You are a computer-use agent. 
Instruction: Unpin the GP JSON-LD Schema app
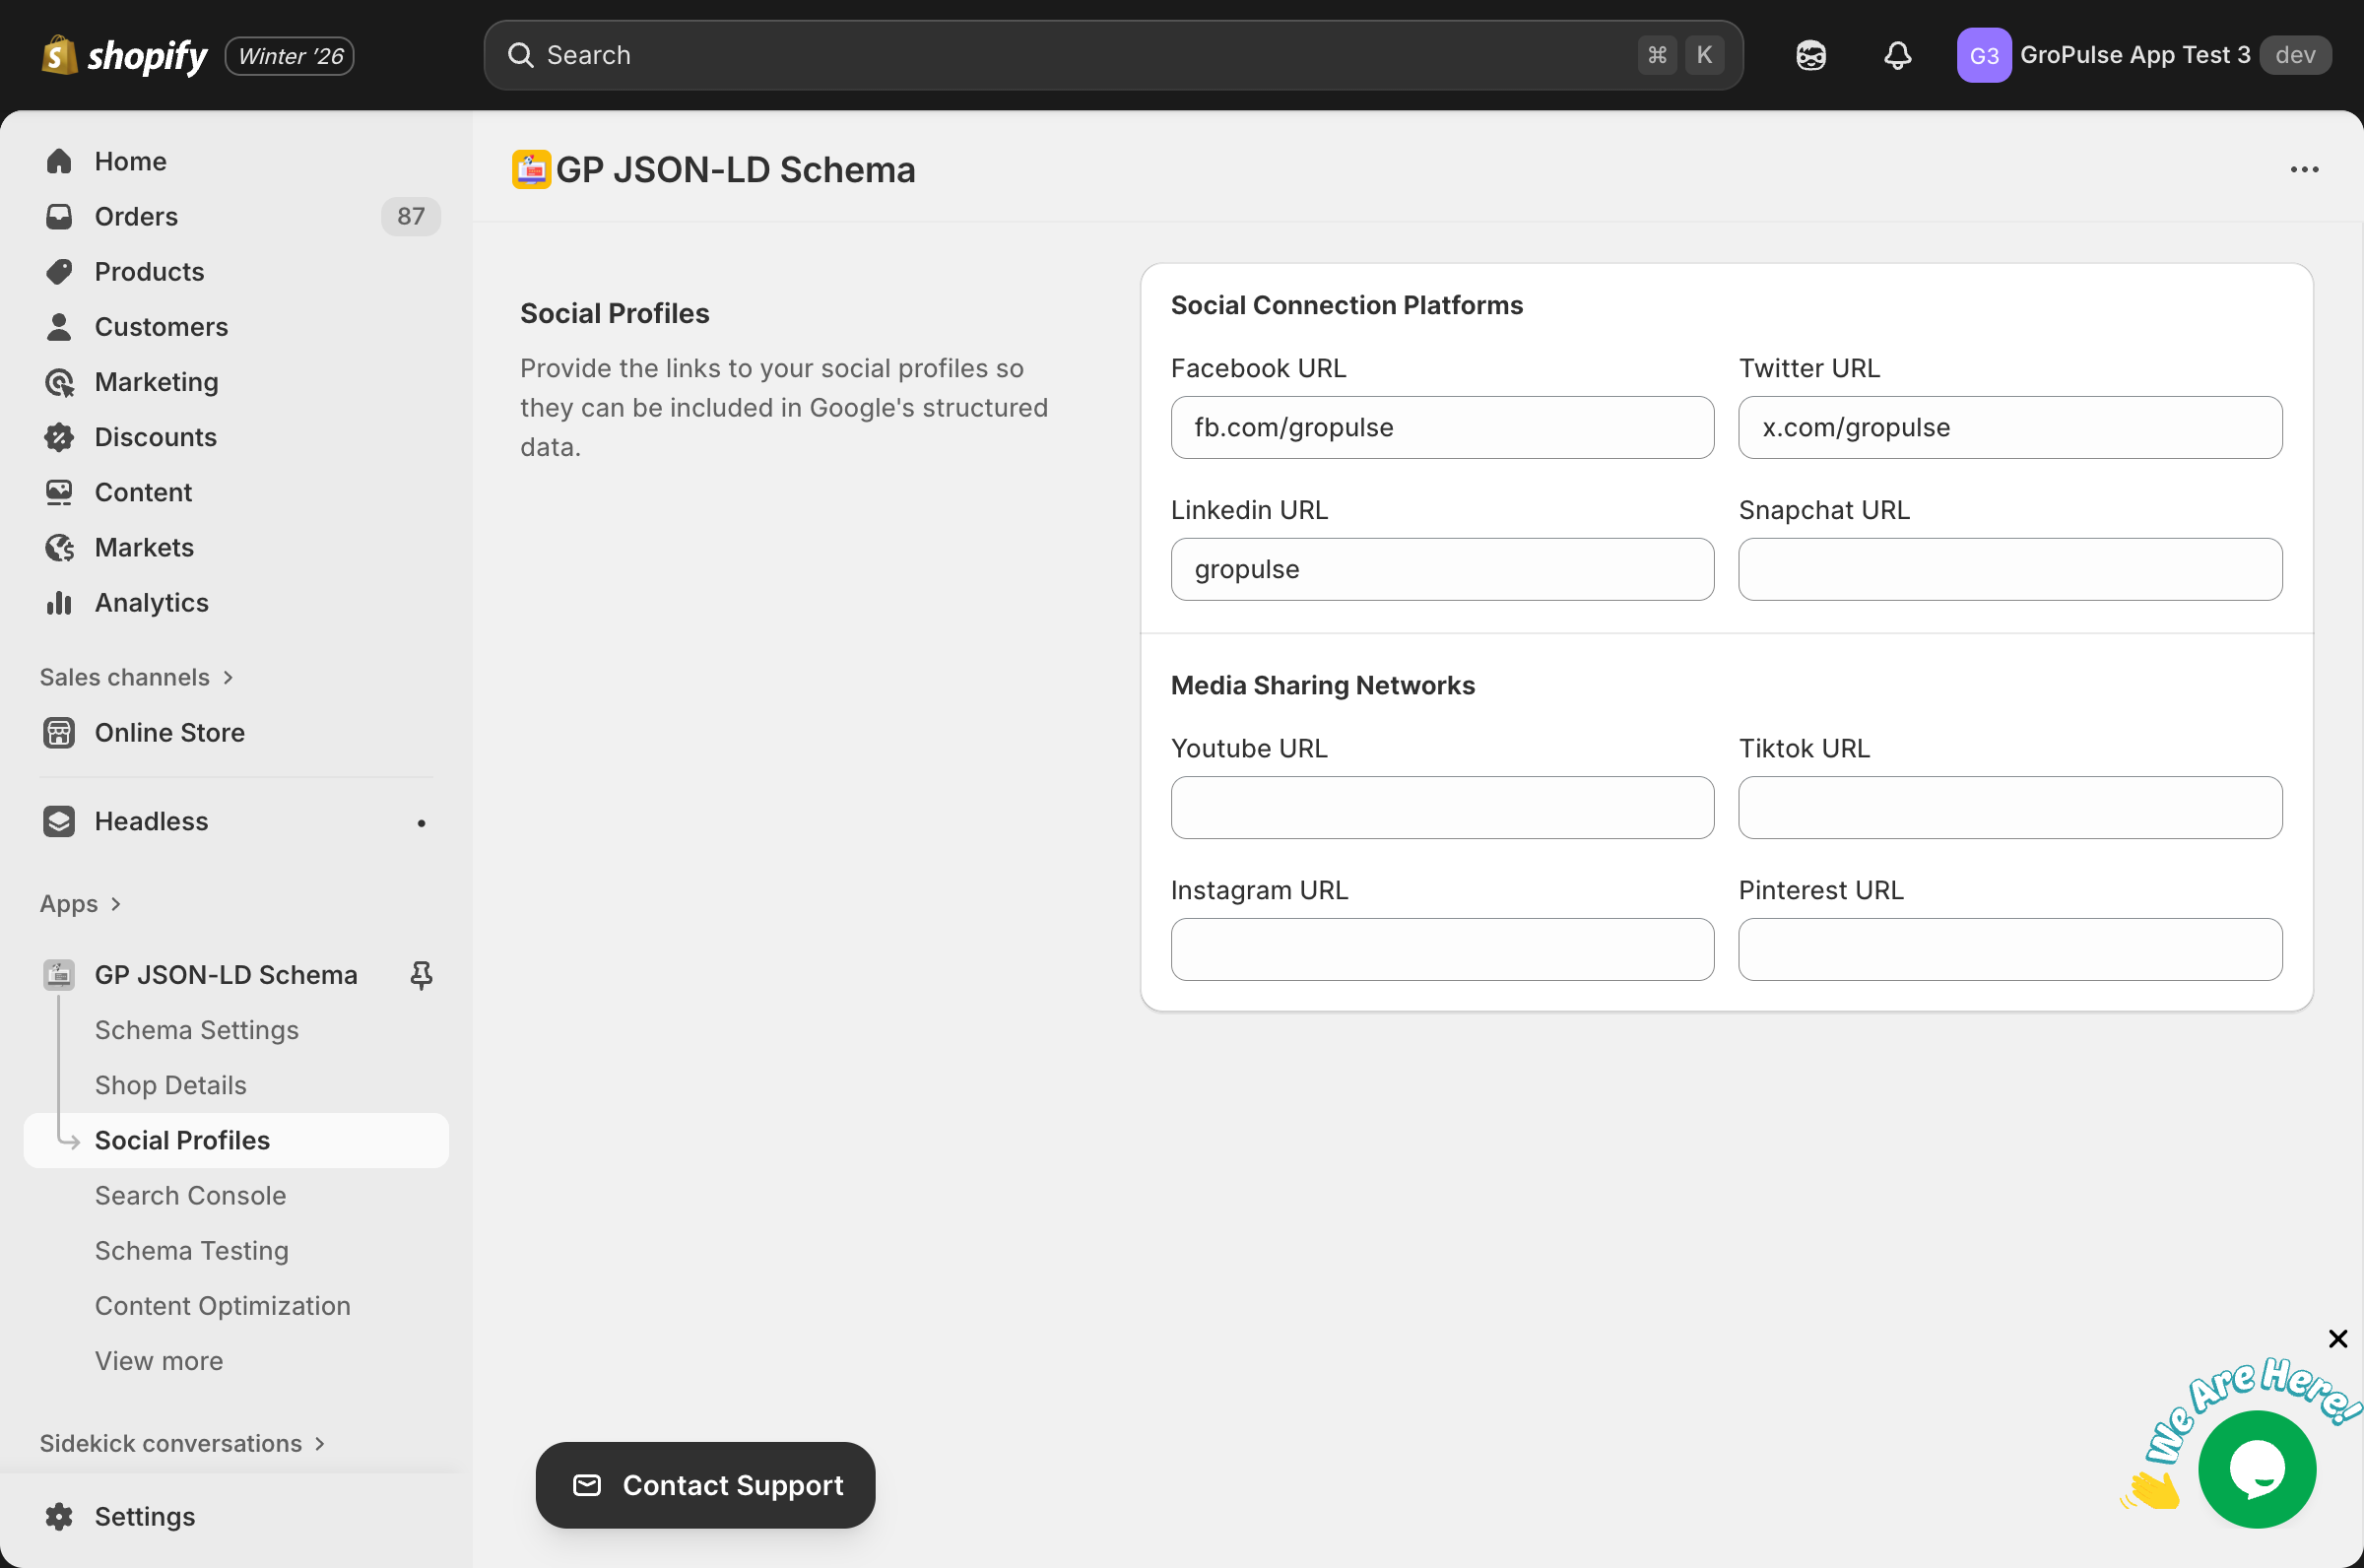(421, 975)
